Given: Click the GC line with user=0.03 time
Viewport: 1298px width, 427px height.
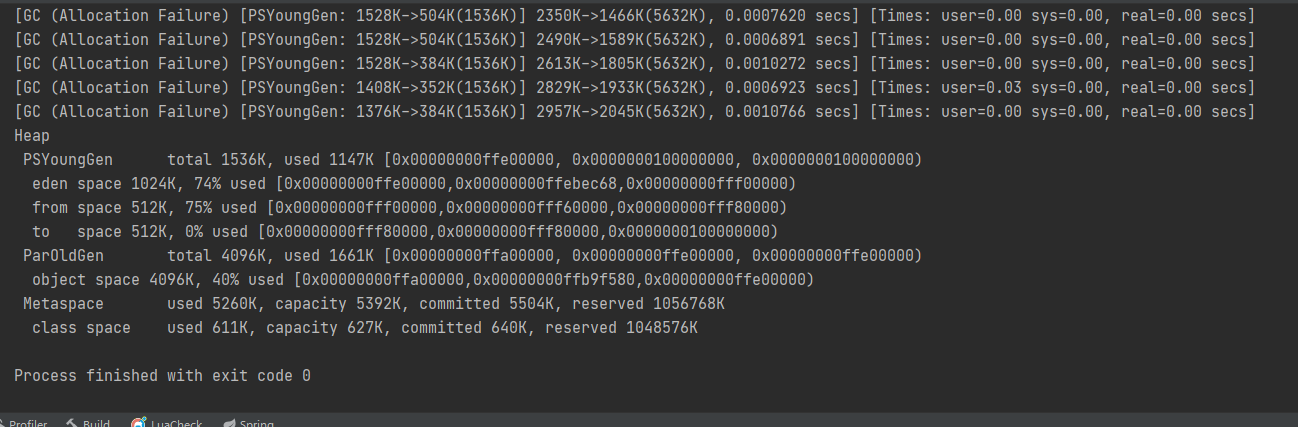Looking at the screenshot, I should 634,88.
